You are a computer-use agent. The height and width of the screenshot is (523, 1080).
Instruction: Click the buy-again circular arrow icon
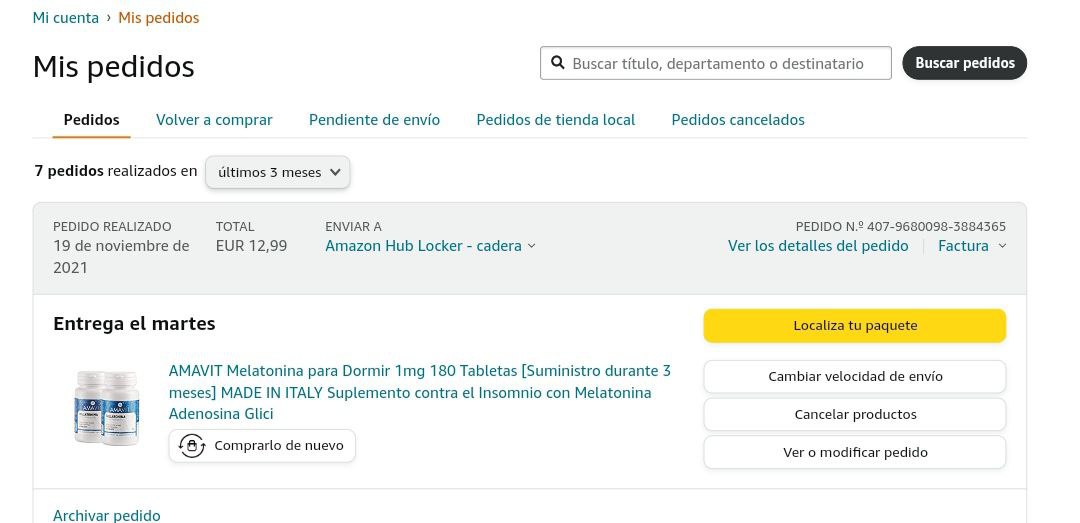(192, 446)
